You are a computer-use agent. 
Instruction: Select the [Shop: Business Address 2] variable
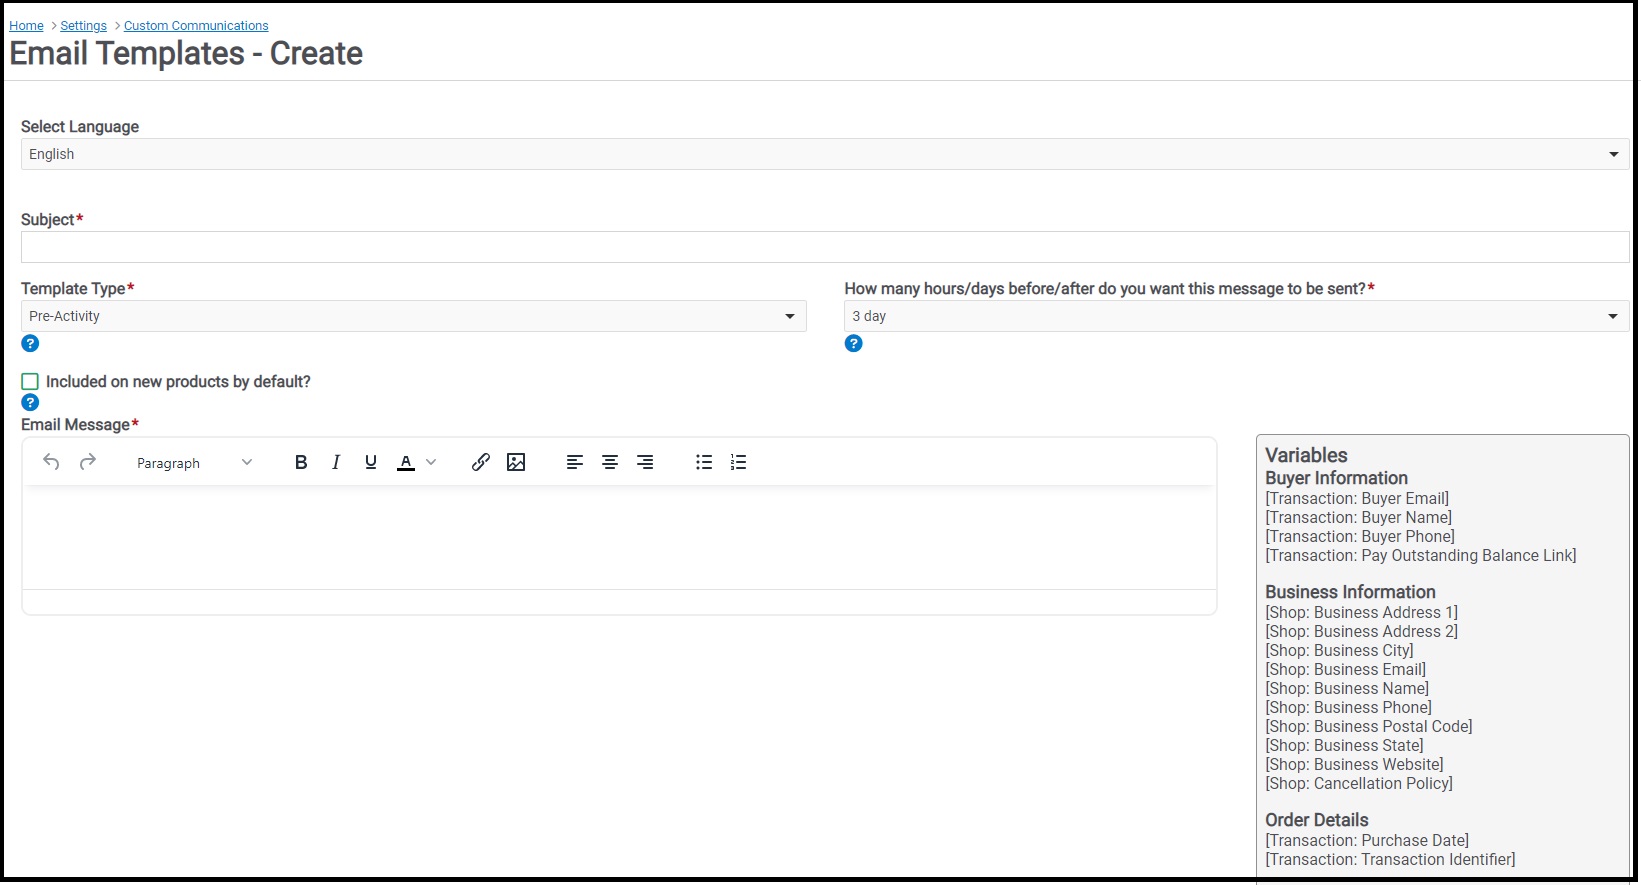click(1362, 631)
